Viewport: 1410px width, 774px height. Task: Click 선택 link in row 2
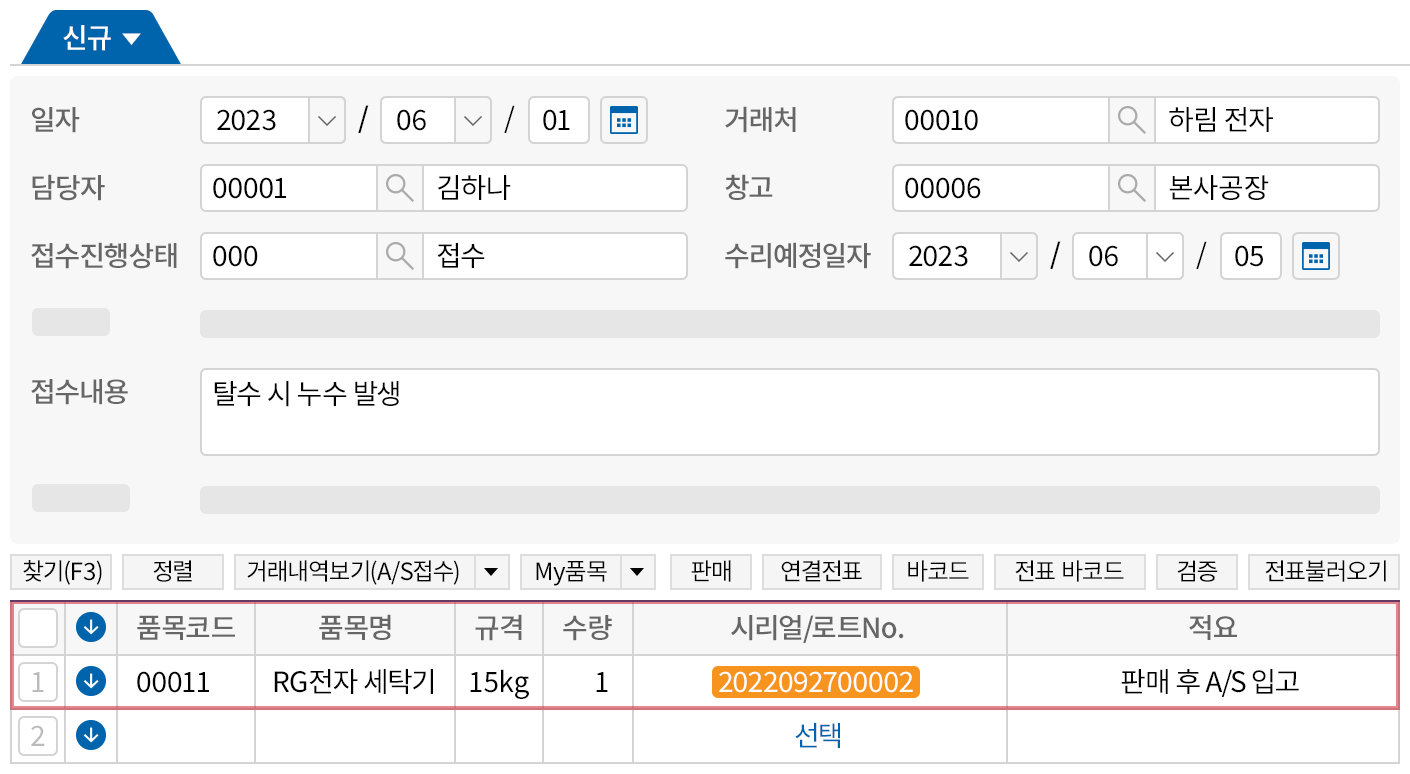click(818, 736)
